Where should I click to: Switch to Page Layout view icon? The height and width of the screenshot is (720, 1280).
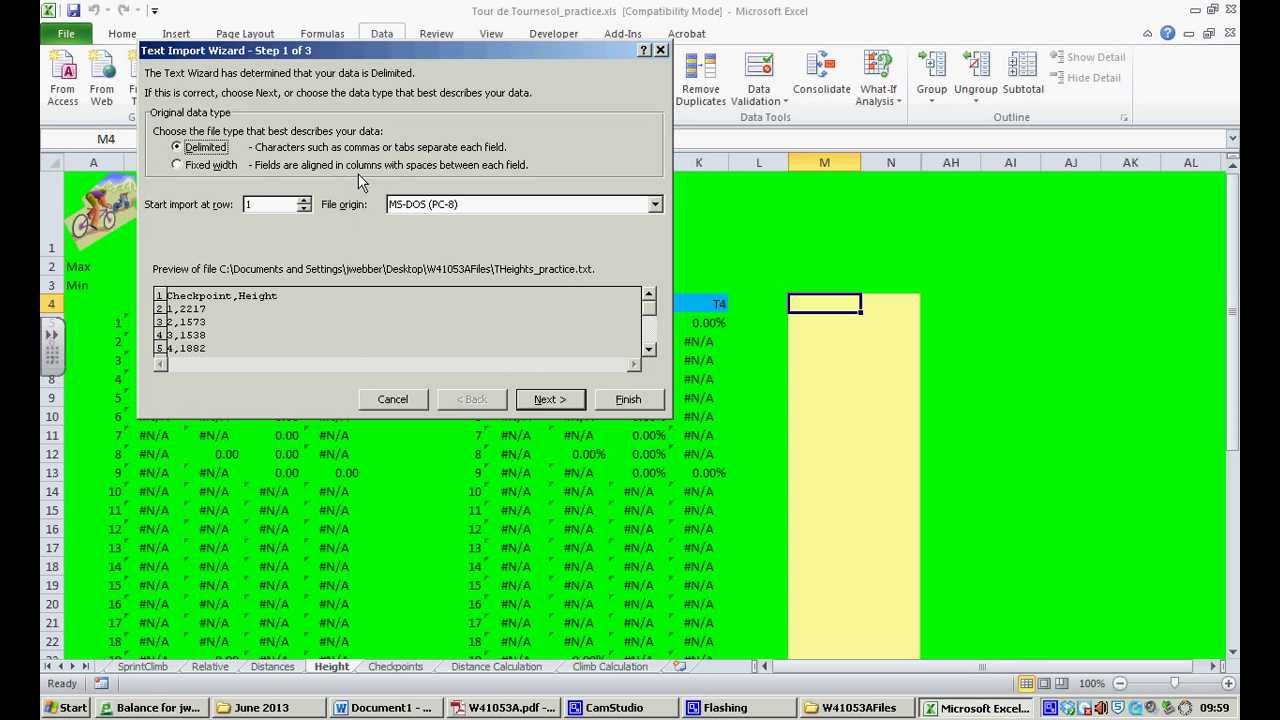[1045, 684]
